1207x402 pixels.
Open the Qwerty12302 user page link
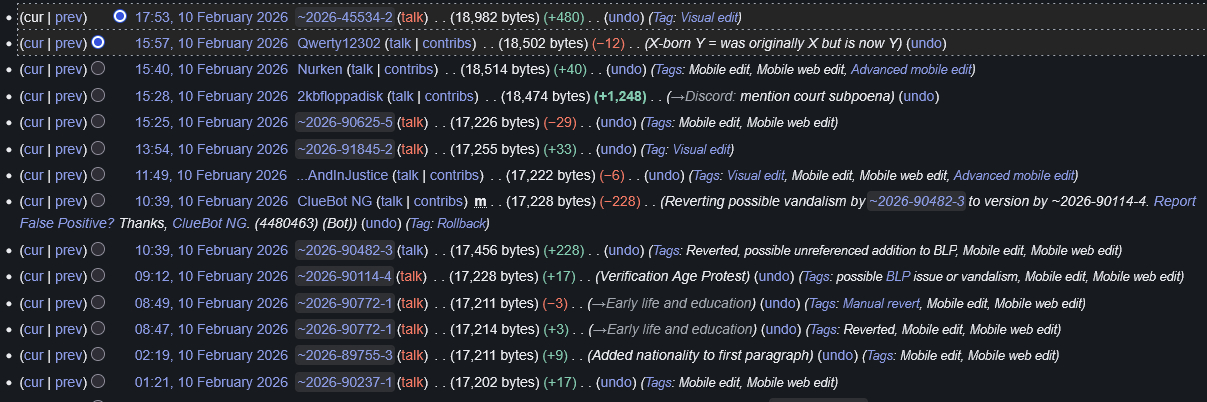click(338, 44)
